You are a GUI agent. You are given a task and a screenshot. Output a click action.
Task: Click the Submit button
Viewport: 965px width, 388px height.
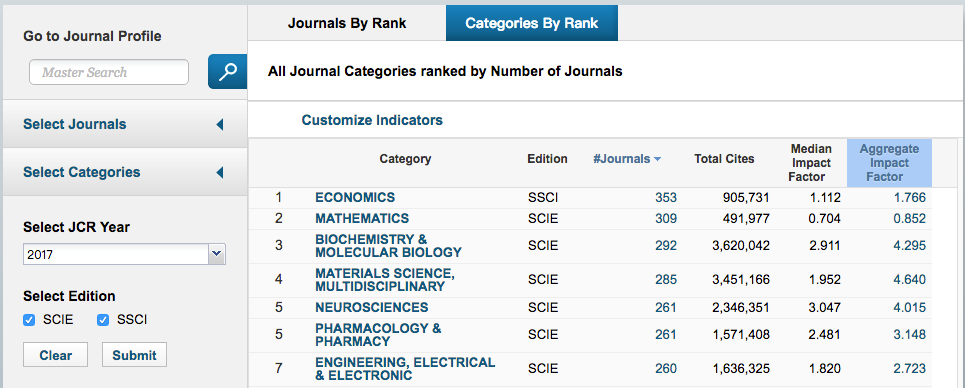click(134, 355)
